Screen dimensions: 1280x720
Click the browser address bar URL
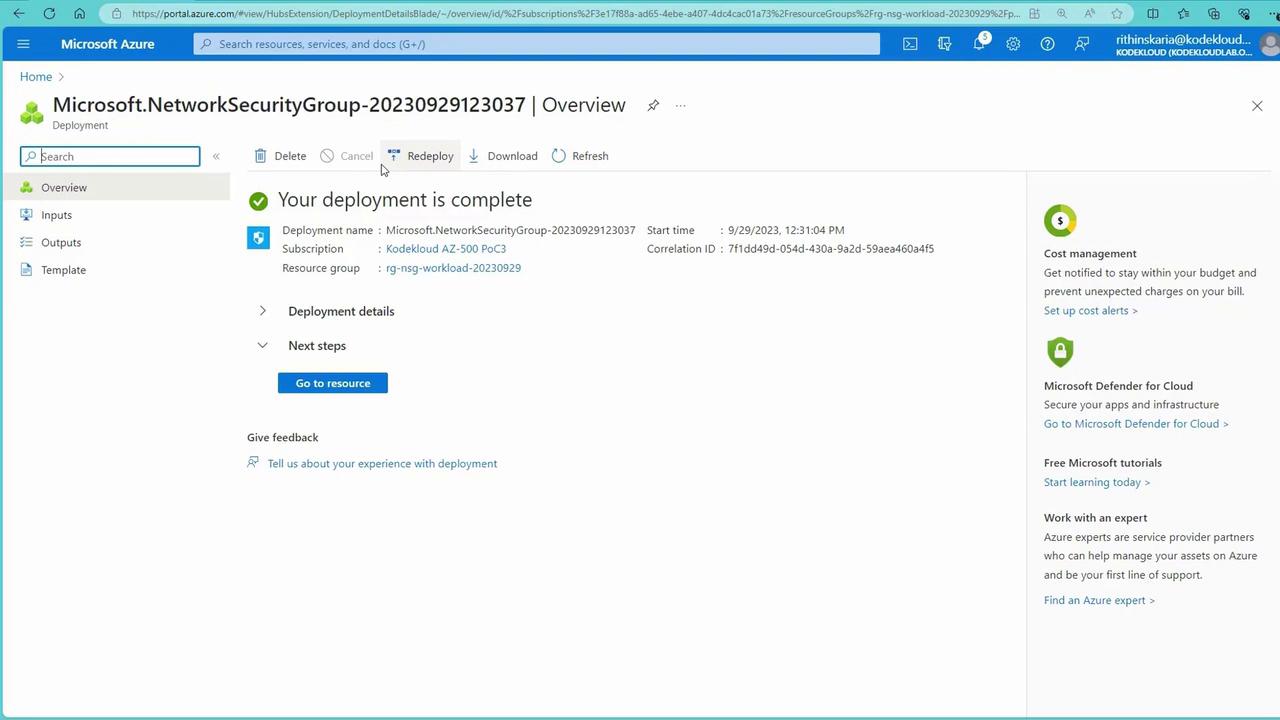coord(575,14)
